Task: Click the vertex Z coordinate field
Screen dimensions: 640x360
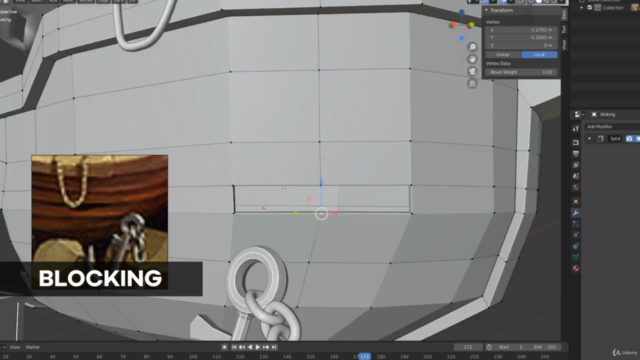Action: [x=521, y=45]
